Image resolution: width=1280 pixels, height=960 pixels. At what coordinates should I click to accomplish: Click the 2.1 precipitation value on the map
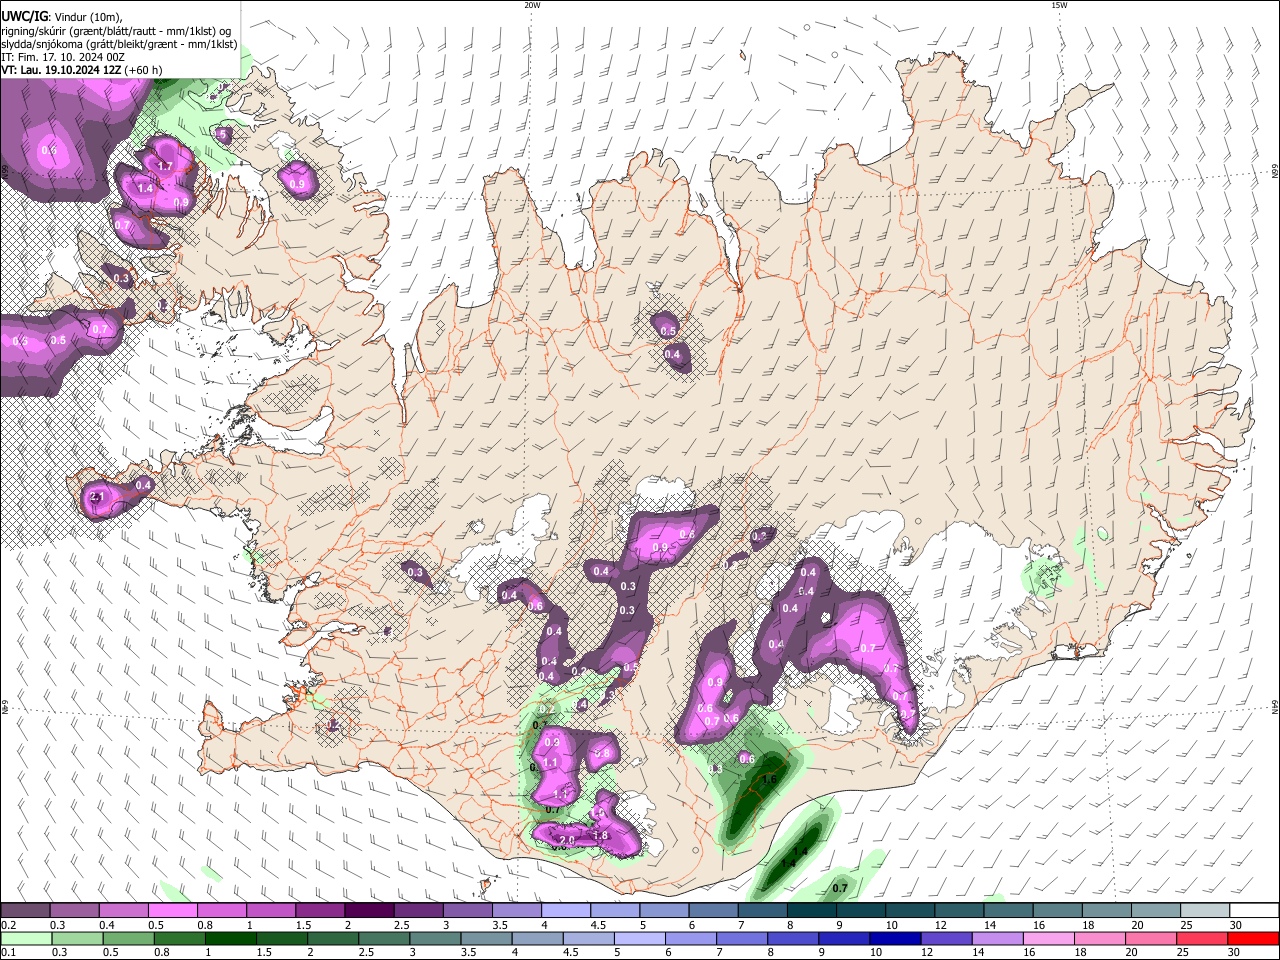(97, 497)
